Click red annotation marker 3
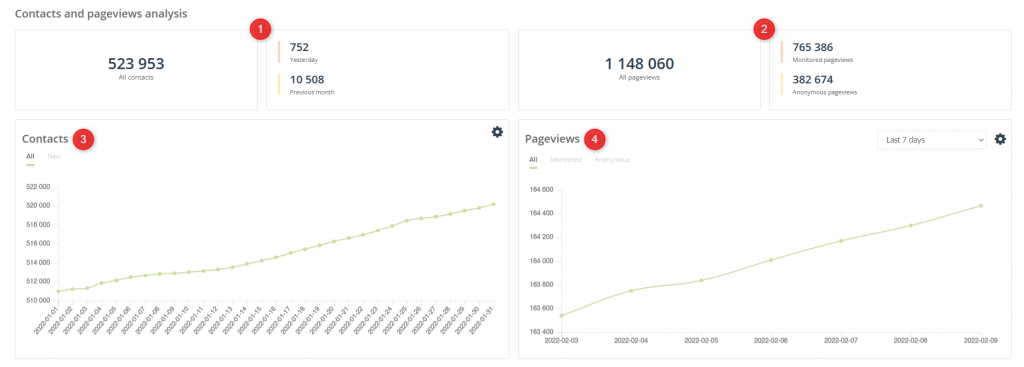 84,139
